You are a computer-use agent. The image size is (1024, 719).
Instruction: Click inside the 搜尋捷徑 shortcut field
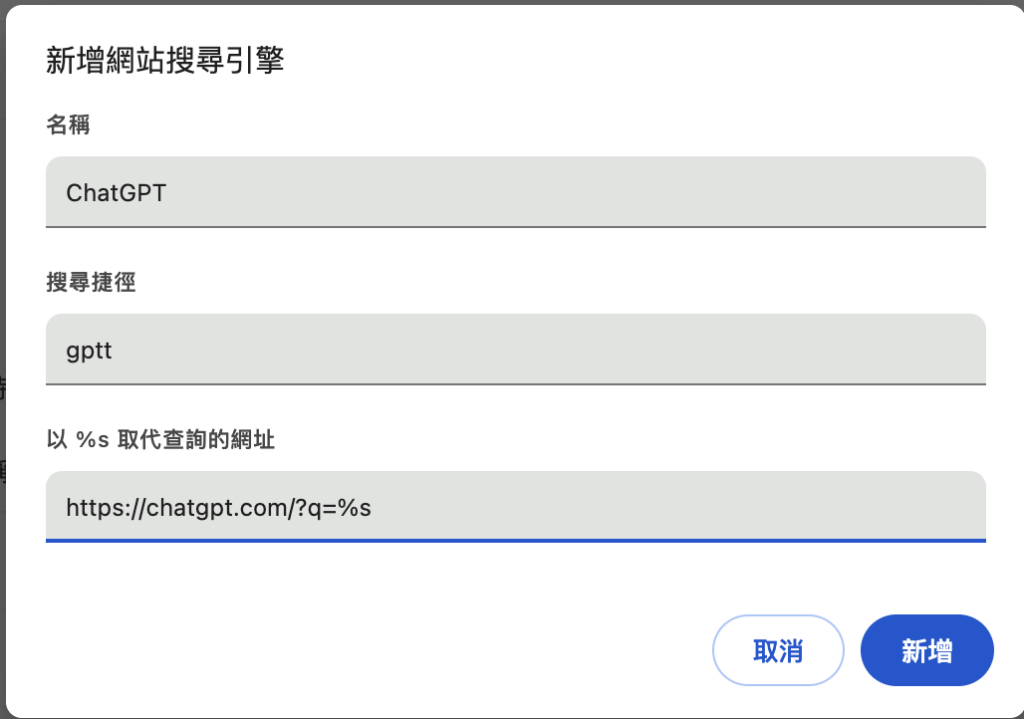point(500,349)
